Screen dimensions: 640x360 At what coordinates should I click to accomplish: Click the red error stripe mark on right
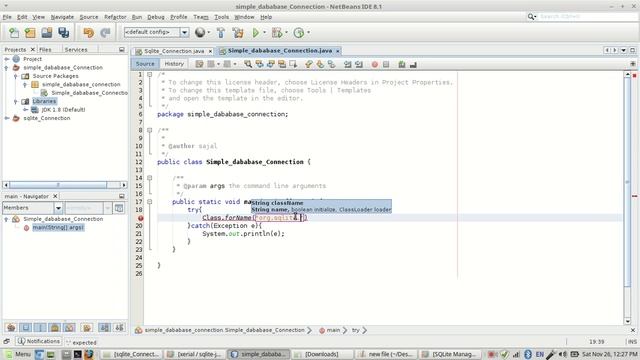(x=635, y=196)
